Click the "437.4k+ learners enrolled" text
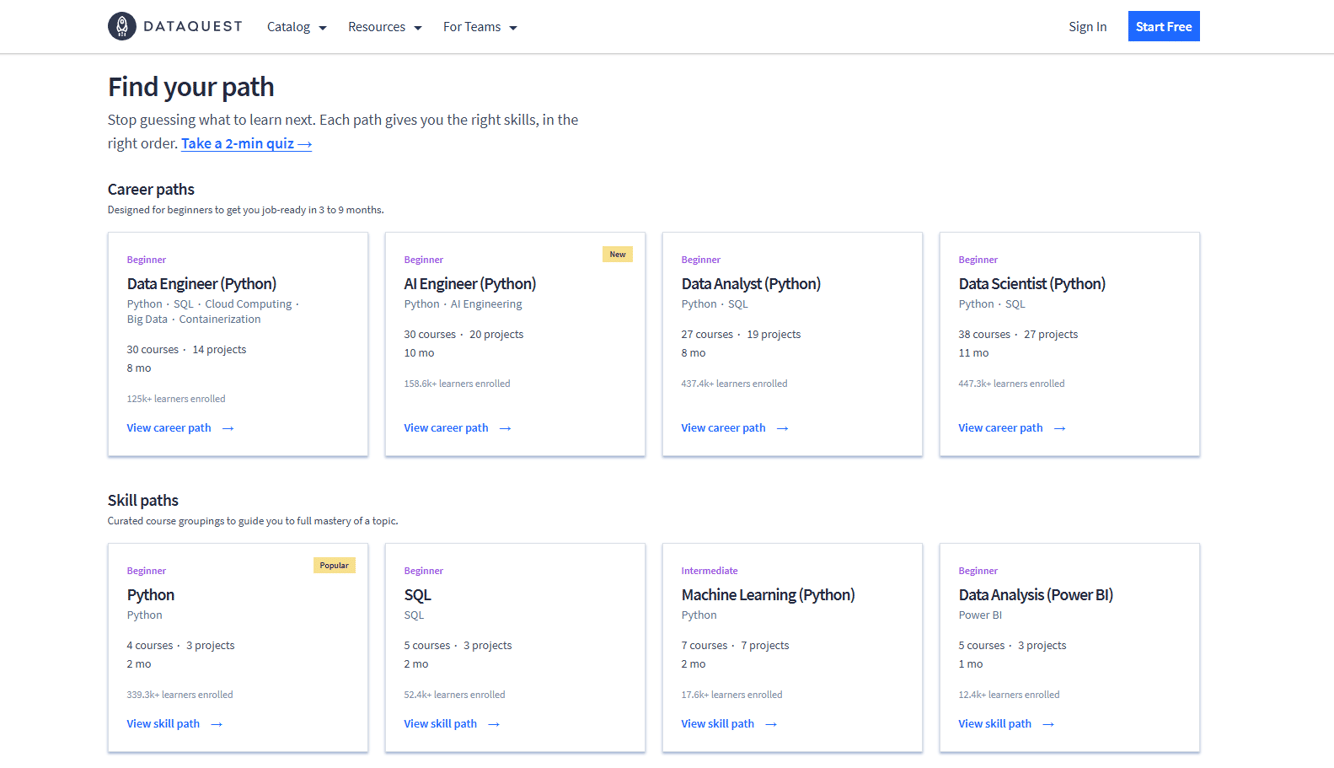1334x768 pixels. click(734, 383)
